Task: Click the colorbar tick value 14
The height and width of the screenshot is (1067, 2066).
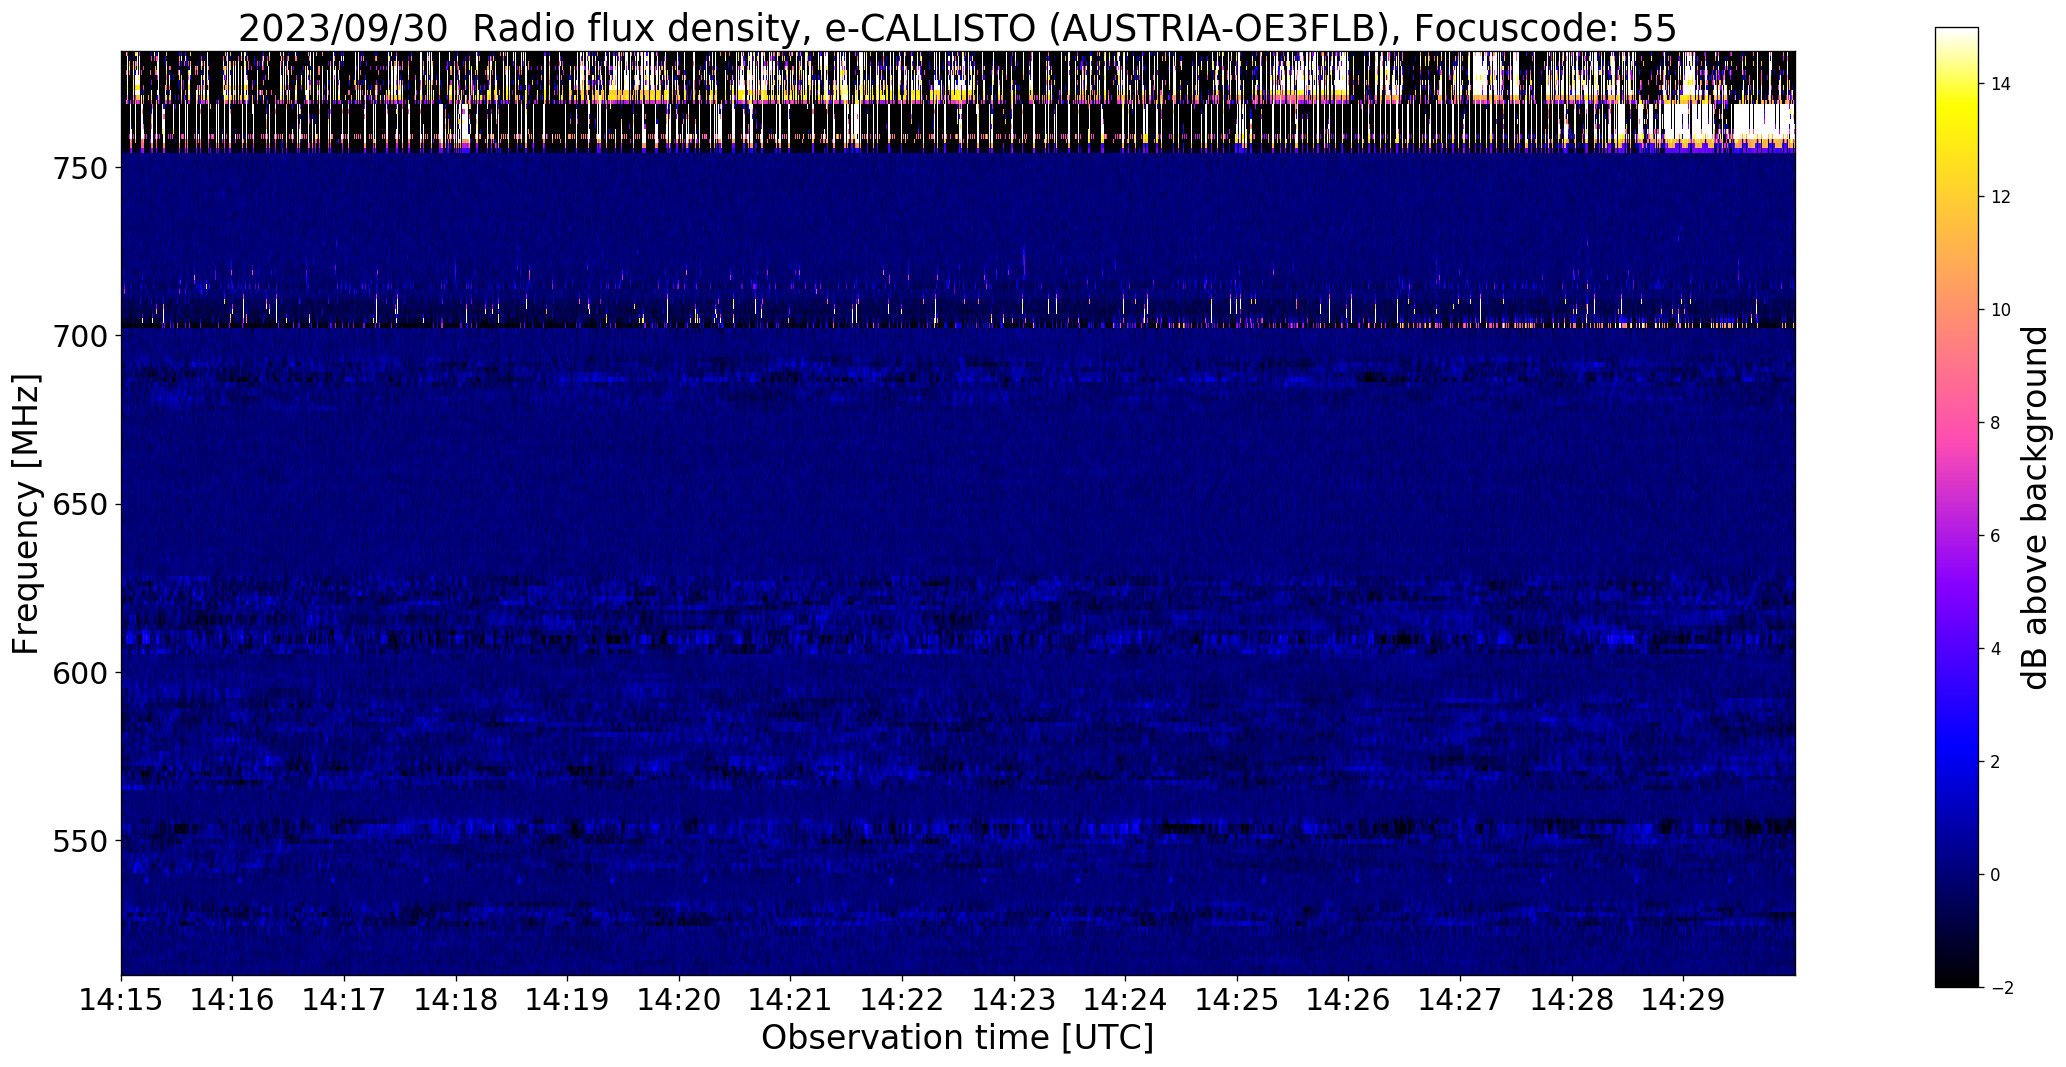Action: tap(2001, 84)
